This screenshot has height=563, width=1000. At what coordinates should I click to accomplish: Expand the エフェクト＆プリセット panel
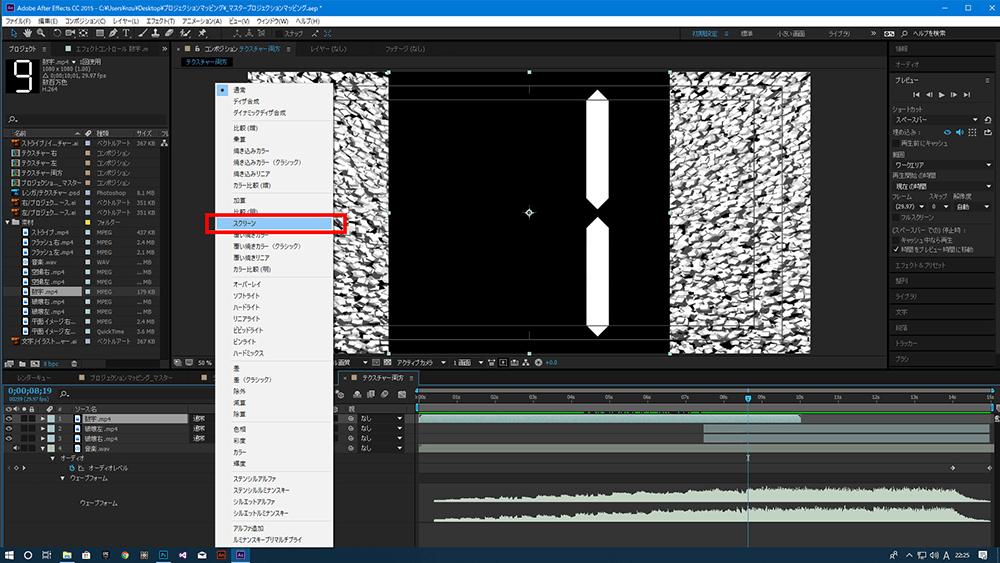click(920, 265)
